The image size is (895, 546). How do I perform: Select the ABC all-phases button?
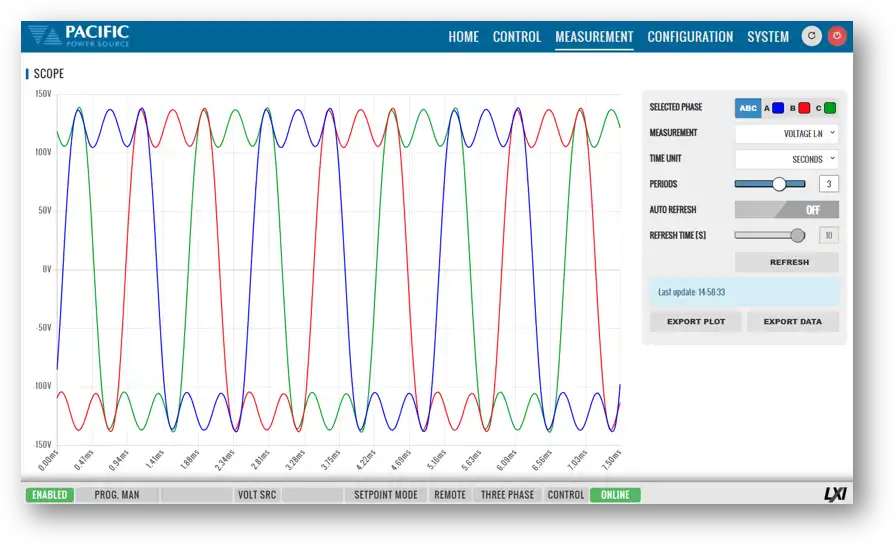tap(748, 108)
